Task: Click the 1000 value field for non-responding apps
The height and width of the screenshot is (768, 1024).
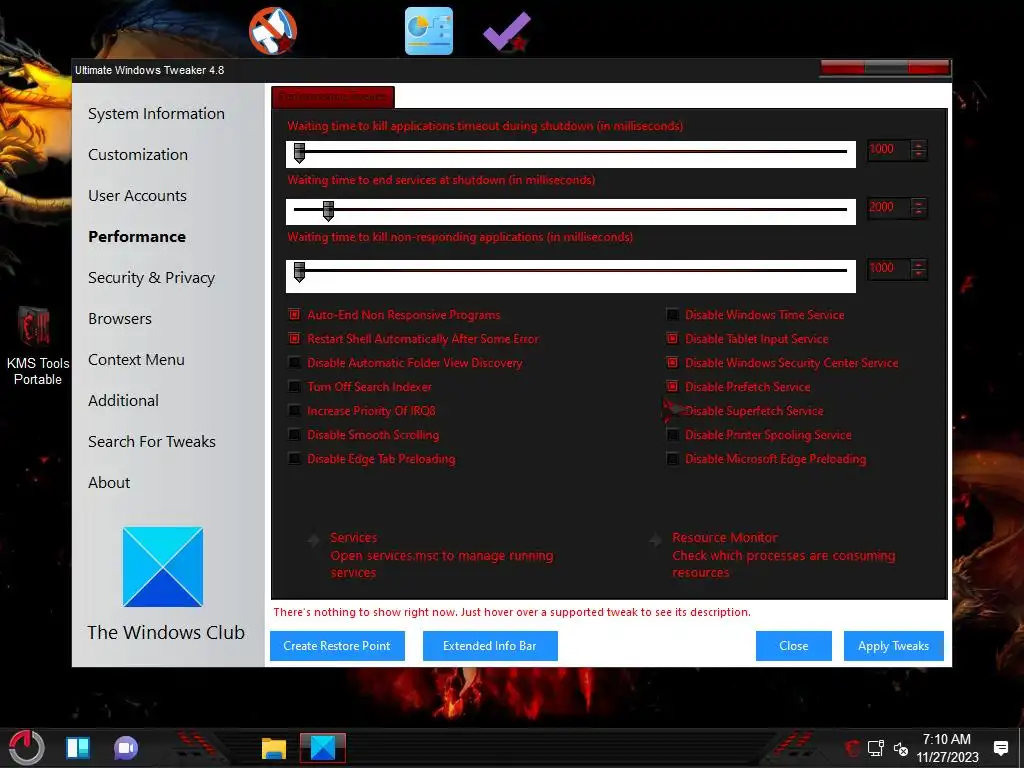Action: tap(889, 268)
